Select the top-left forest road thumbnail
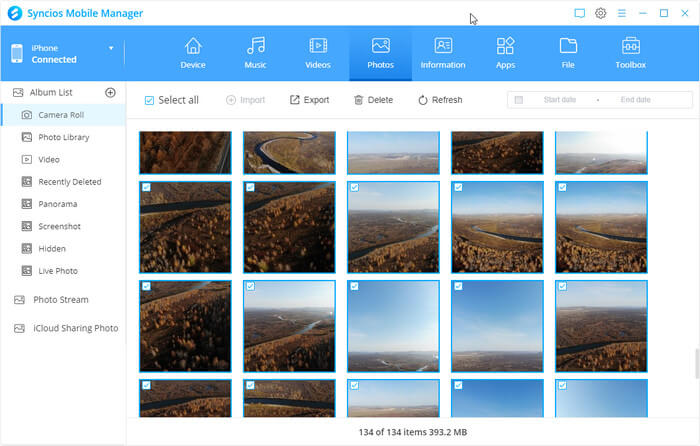This screenshot has width=700, height=446. coord(185,152)
